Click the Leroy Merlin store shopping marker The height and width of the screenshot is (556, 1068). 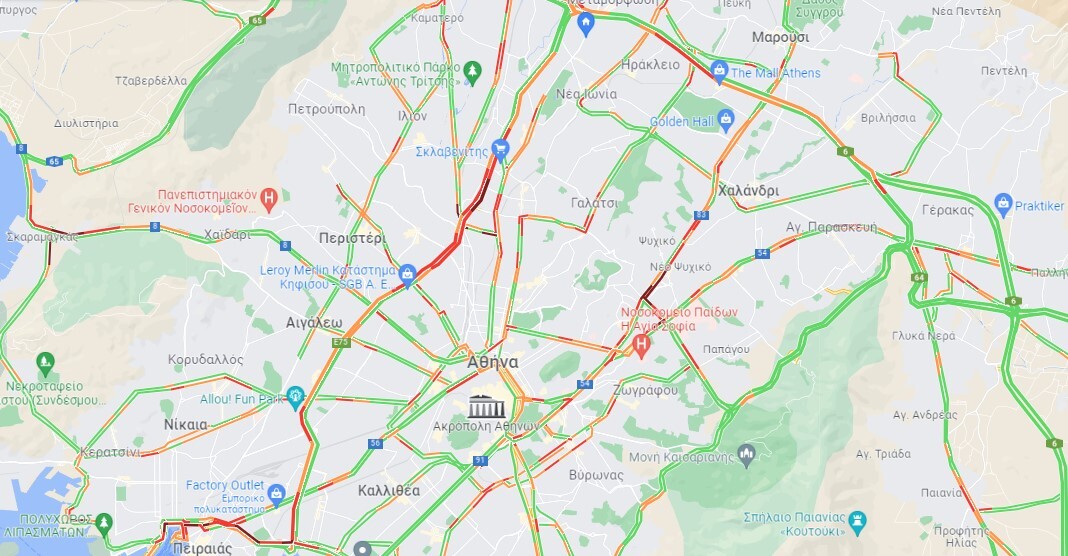[408, 275]
